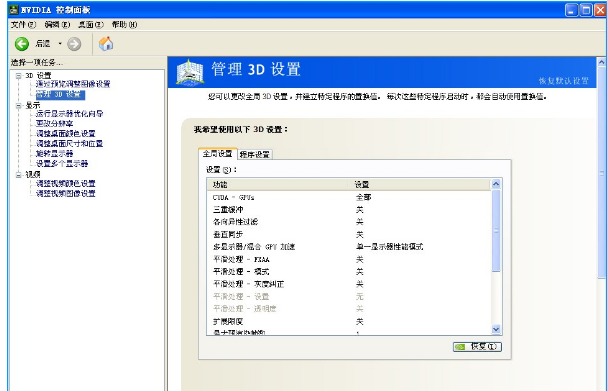Click the NVIDIA title bar icon
The width and height of the screenshot is (607, 391).
pos(14,10)
